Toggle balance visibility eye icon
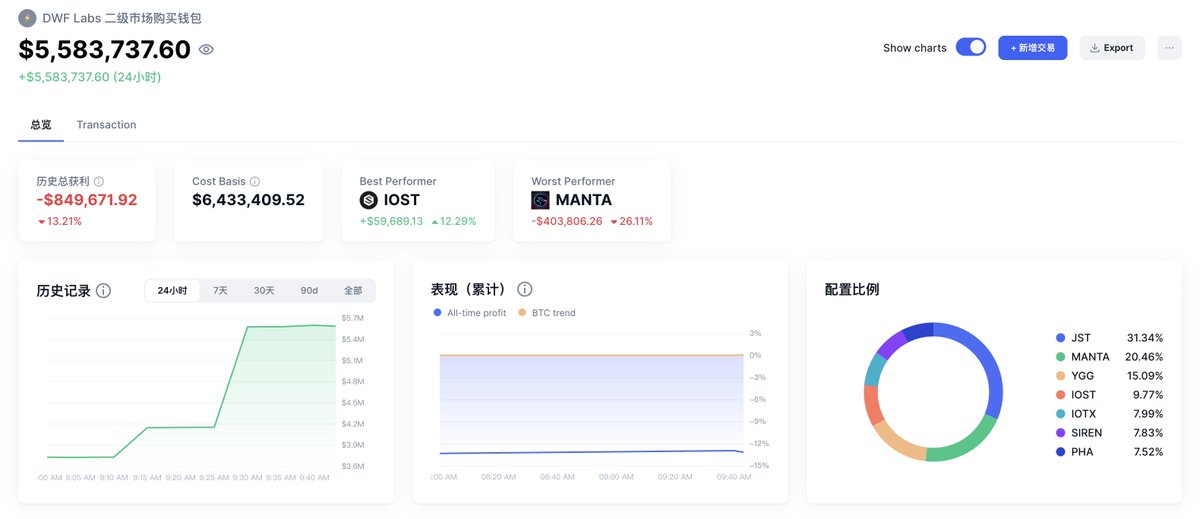The image size is (1200, 519). pyautogui.click(x=206, y=49)
